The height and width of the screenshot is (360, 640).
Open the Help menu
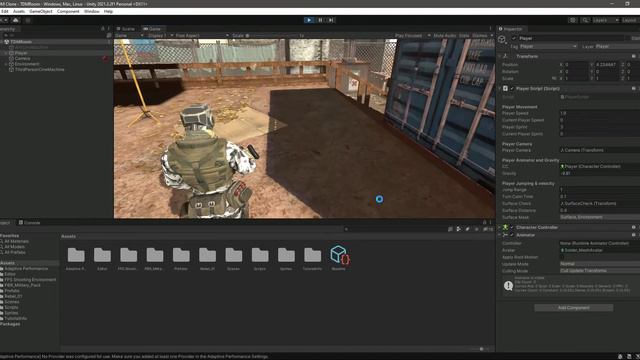point(108,11)
